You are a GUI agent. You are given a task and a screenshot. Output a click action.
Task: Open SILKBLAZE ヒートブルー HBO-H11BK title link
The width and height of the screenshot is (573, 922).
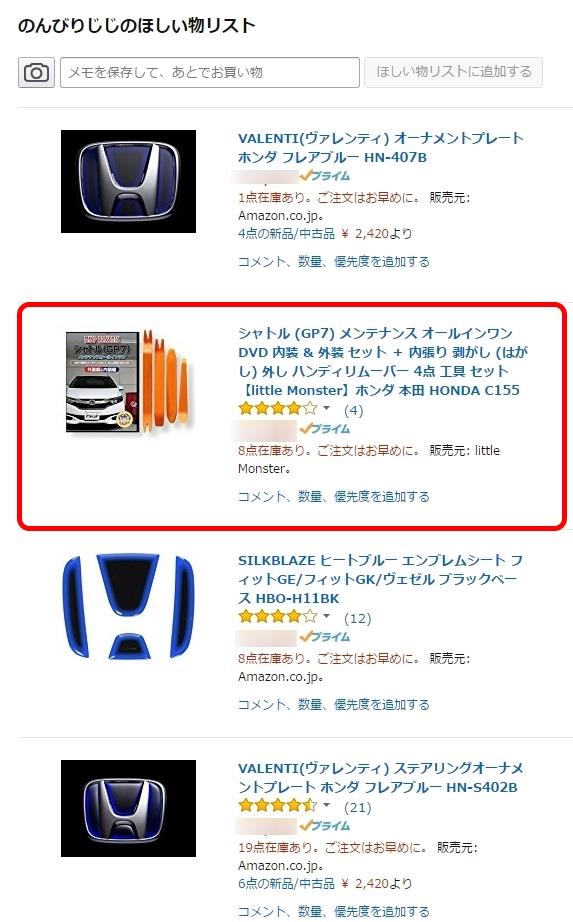tap(380, 579)
